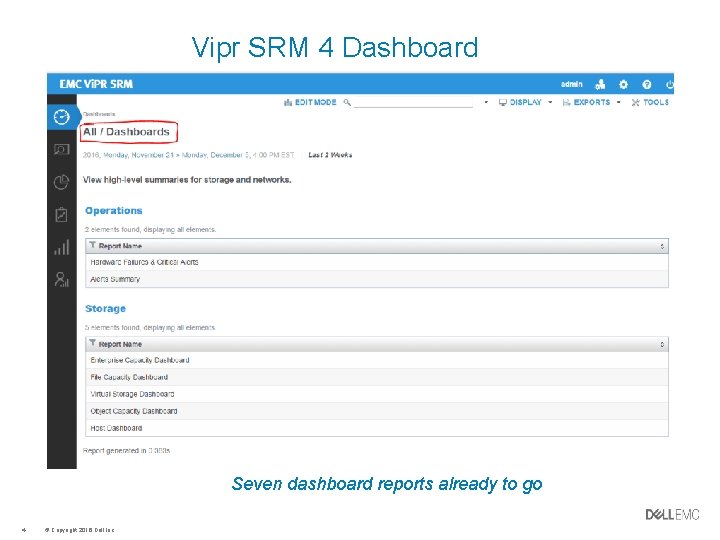Open File Capacity Dashboard report

point(377,377)
